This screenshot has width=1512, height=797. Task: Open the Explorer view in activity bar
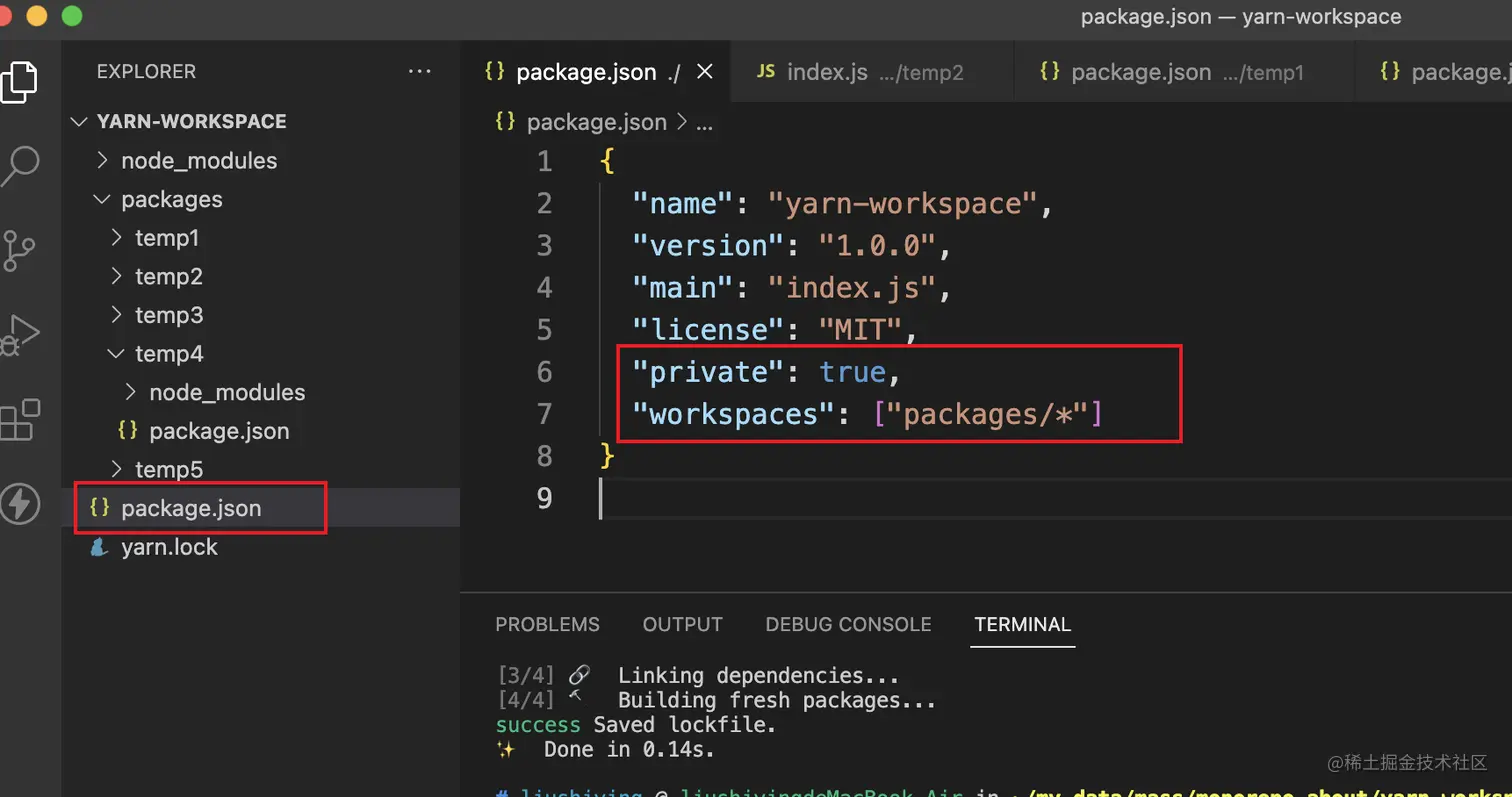[x=19, y=82]
